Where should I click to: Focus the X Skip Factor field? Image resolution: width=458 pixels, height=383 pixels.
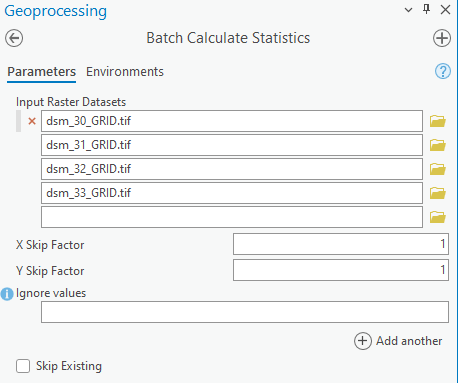pyautogui.click(x=341, y=244)
